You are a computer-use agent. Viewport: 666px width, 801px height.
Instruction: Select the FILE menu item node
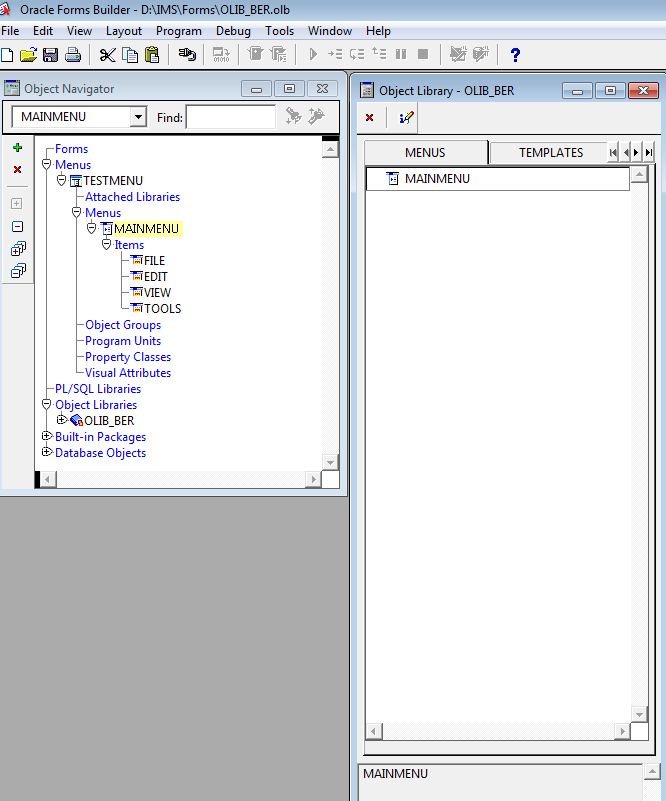coord(154,261)
